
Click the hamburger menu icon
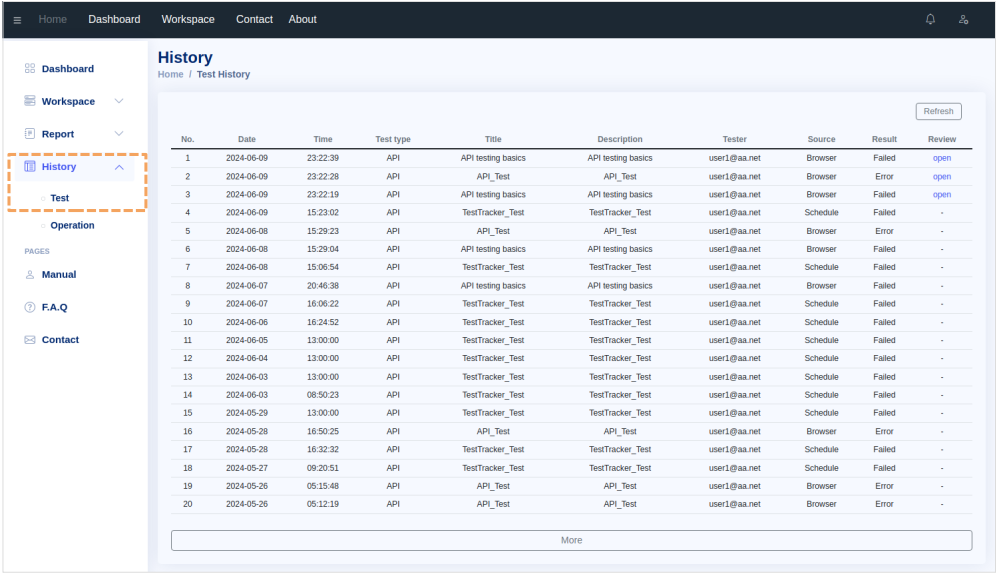[17, 20]
